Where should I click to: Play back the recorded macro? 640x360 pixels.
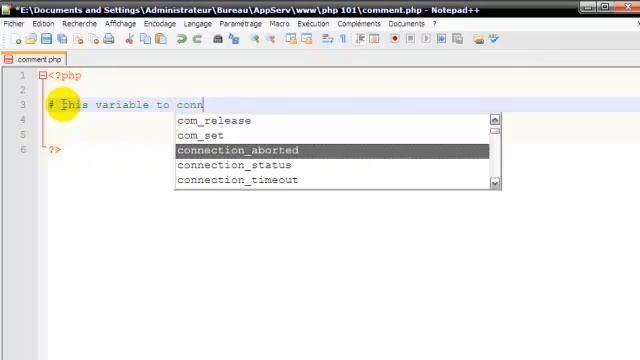(426, 39)
